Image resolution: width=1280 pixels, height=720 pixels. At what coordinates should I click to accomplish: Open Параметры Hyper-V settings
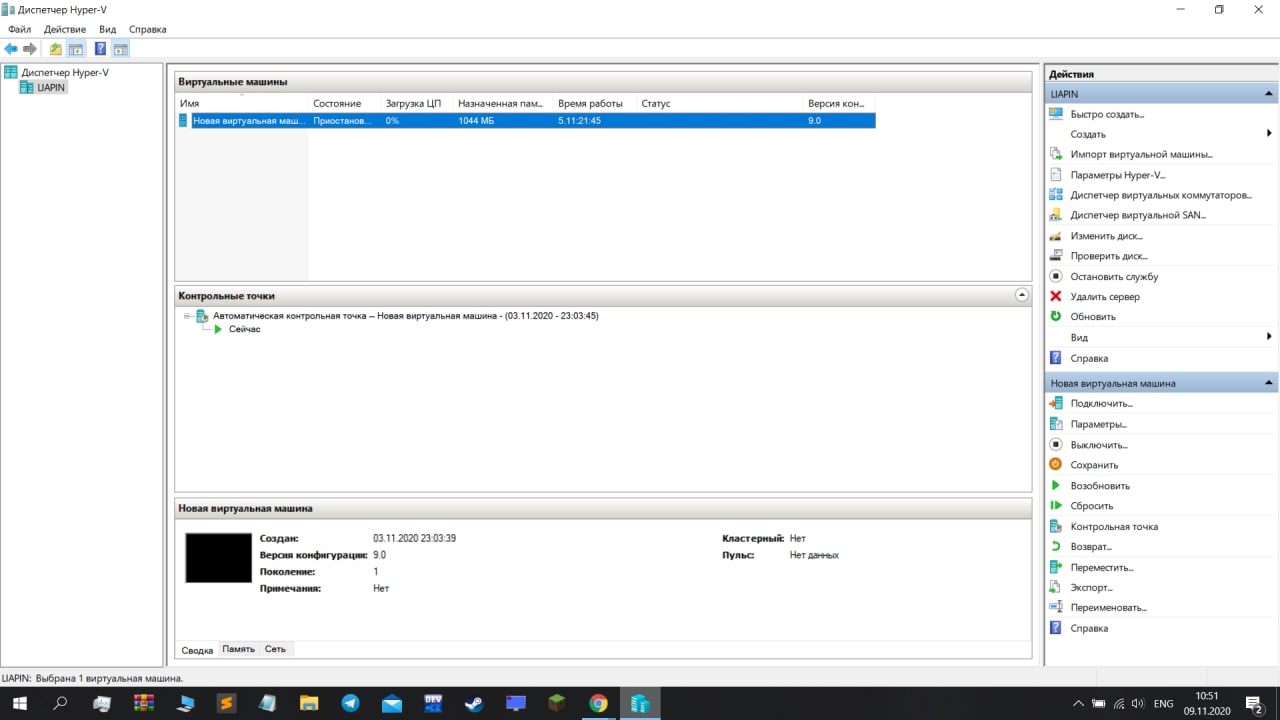(1118, 175)
